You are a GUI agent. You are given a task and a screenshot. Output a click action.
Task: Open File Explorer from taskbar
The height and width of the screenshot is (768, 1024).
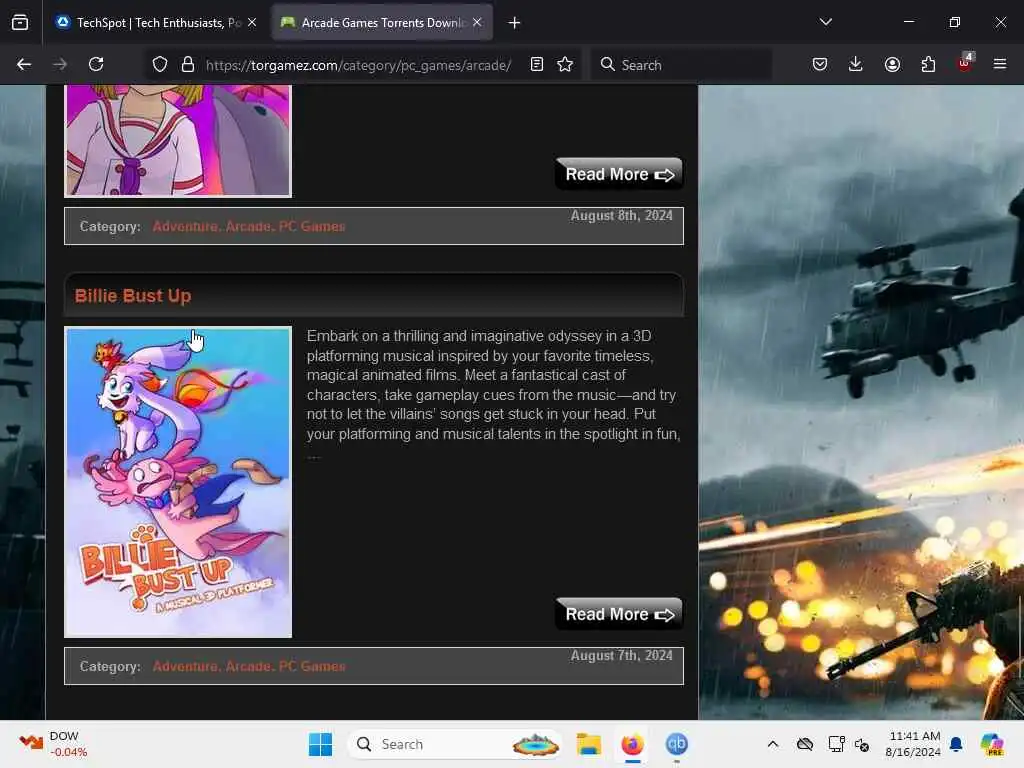click(x=588, y=744)
